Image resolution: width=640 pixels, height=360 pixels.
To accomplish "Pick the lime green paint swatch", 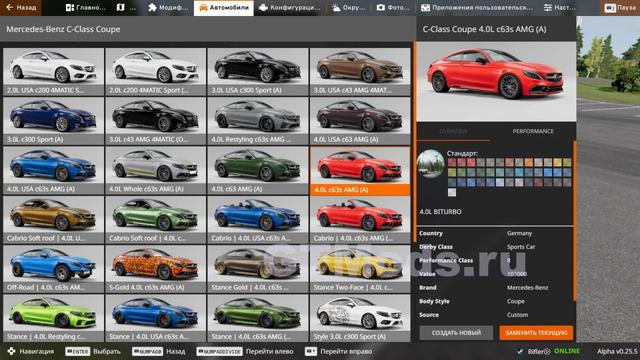I will (x=452, y=173).
